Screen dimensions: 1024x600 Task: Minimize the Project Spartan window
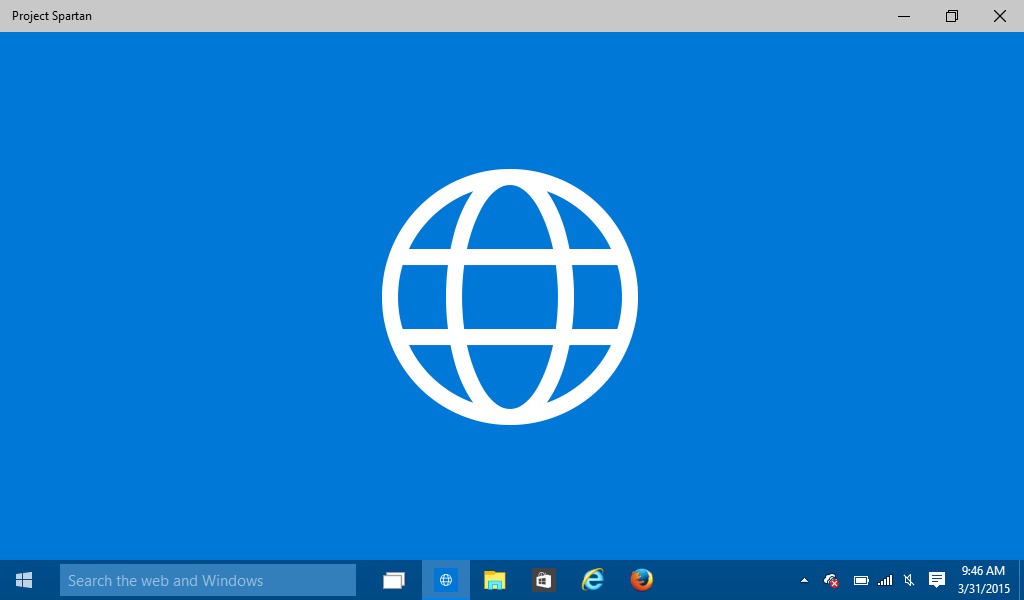(903, 16)
